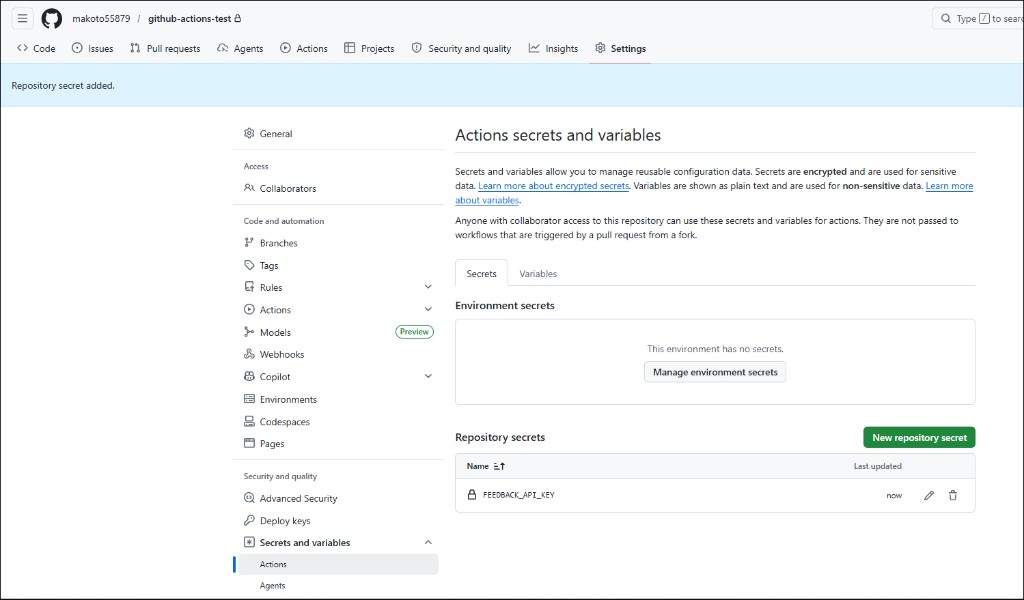Expand the Copilot sidebar section
The image size is (1024, 600).
pyautogui.click(x=428, y=377)
